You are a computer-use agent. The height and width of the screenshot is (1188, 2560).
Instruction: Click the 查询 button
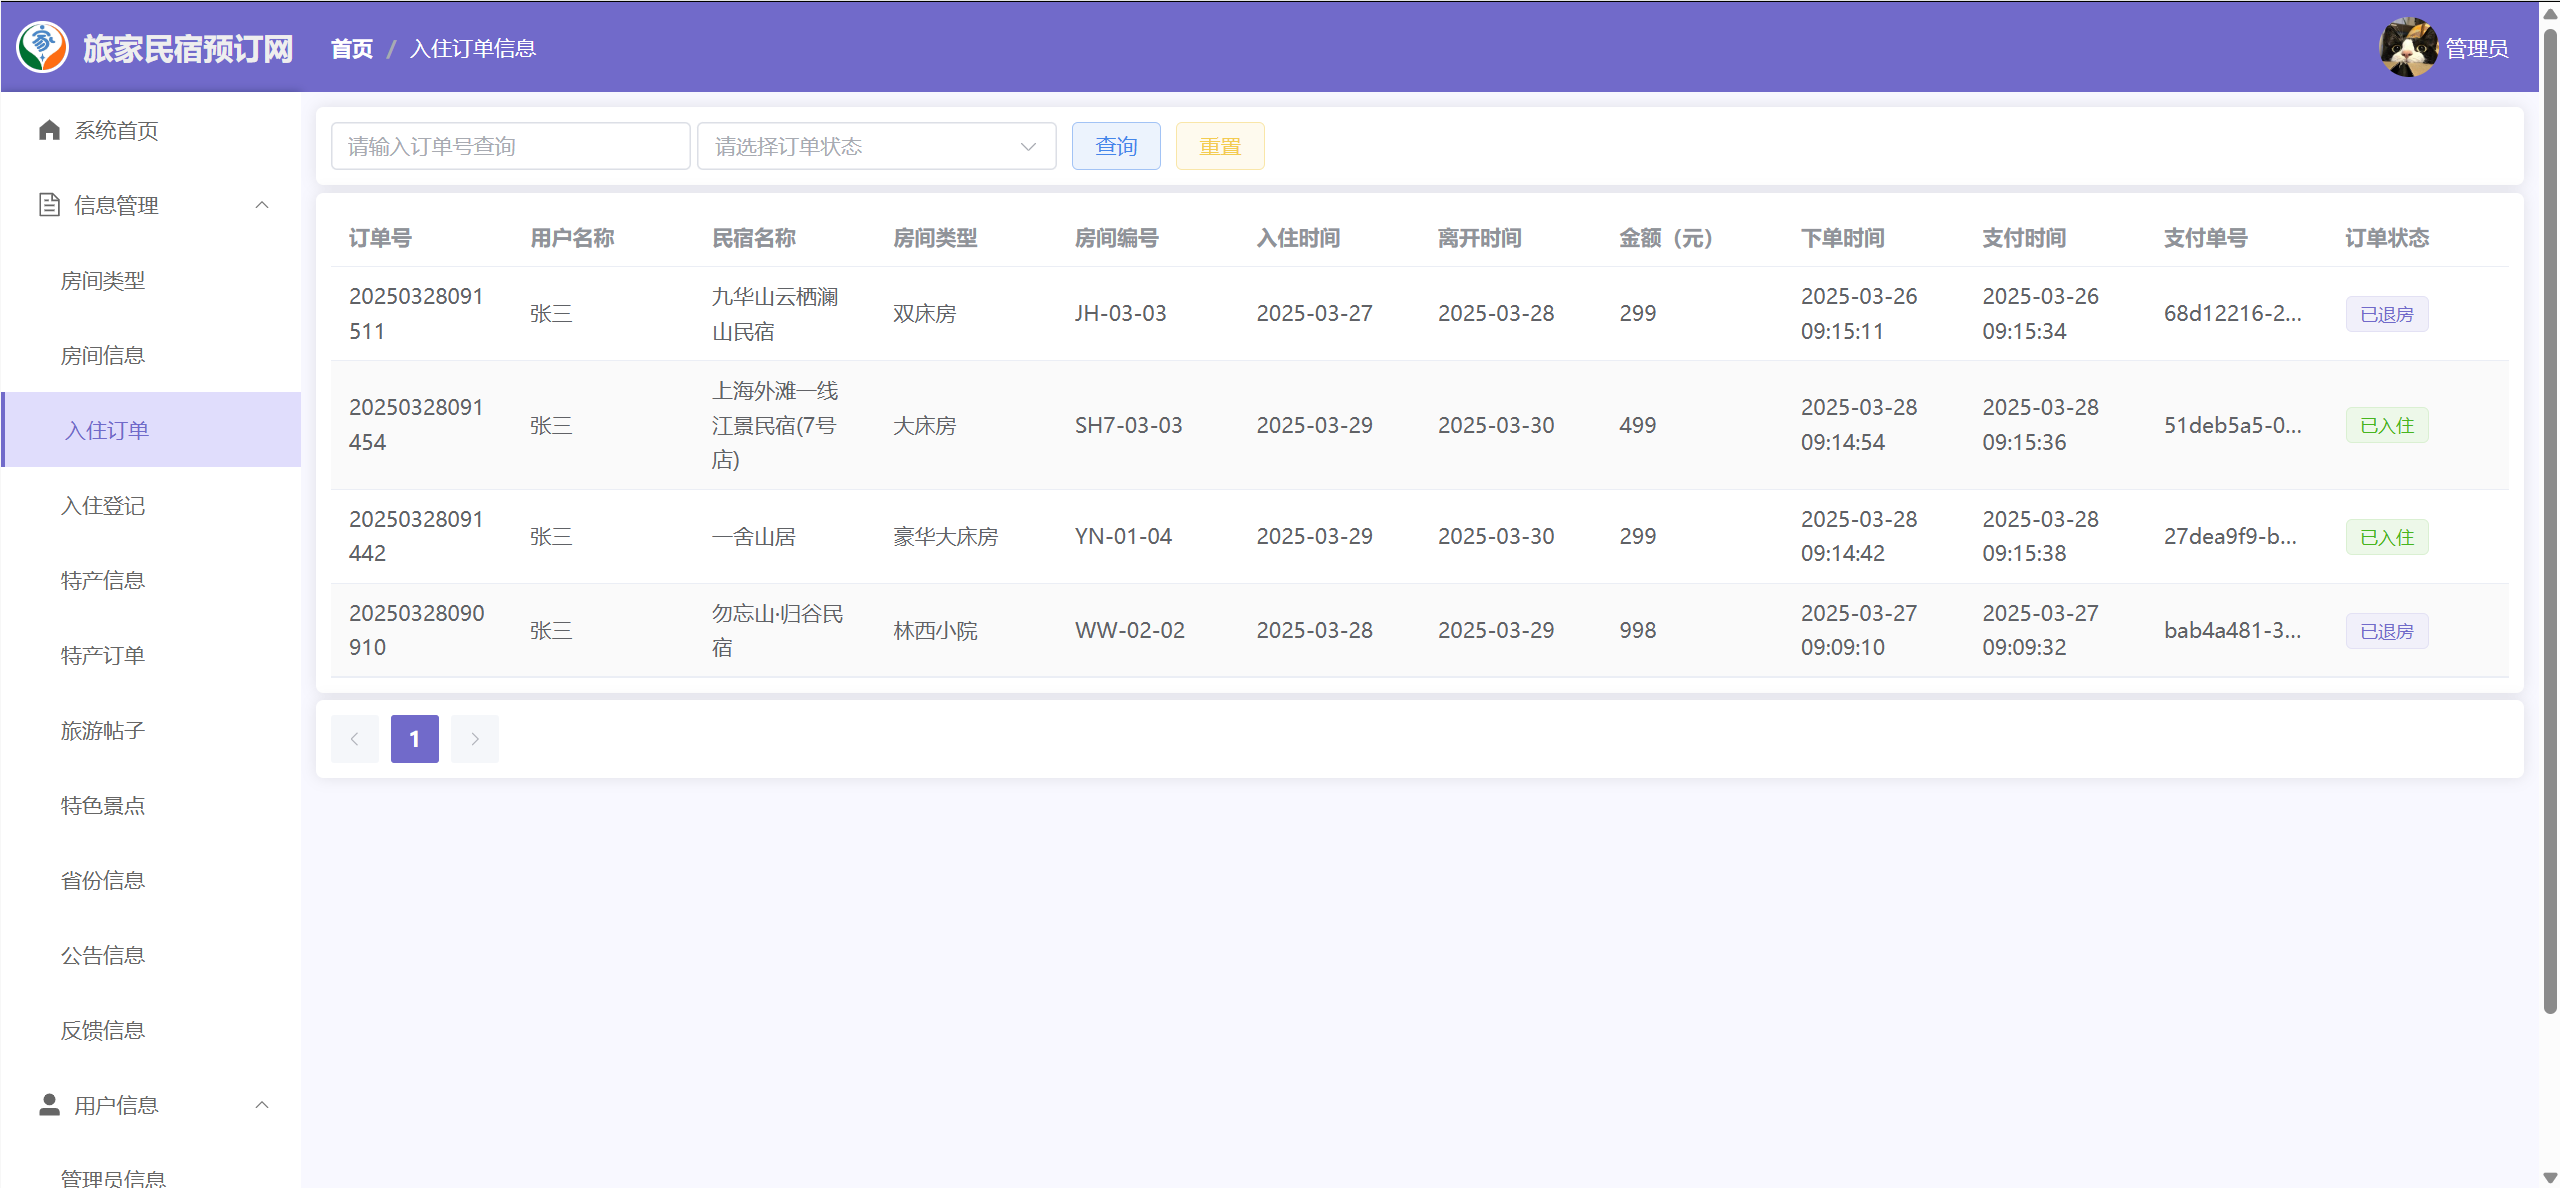(1115, 146)
